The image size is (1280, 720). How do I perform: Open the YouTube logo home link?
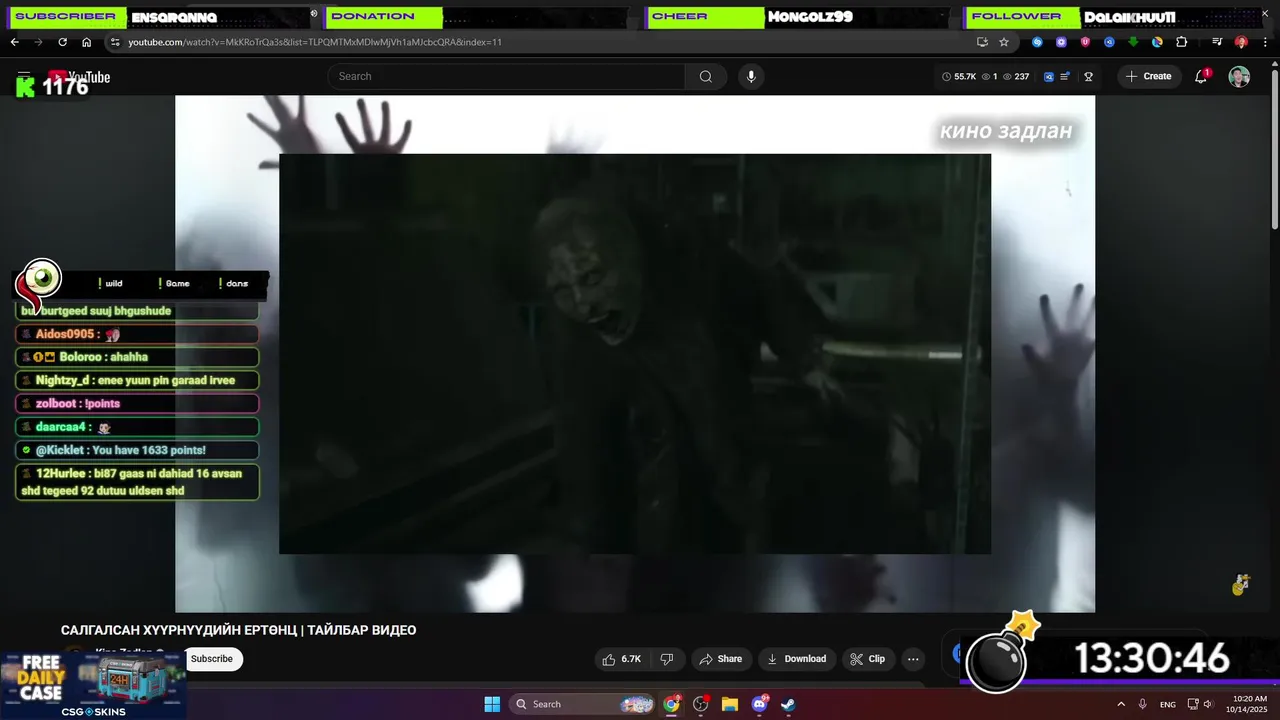(78, 77)
